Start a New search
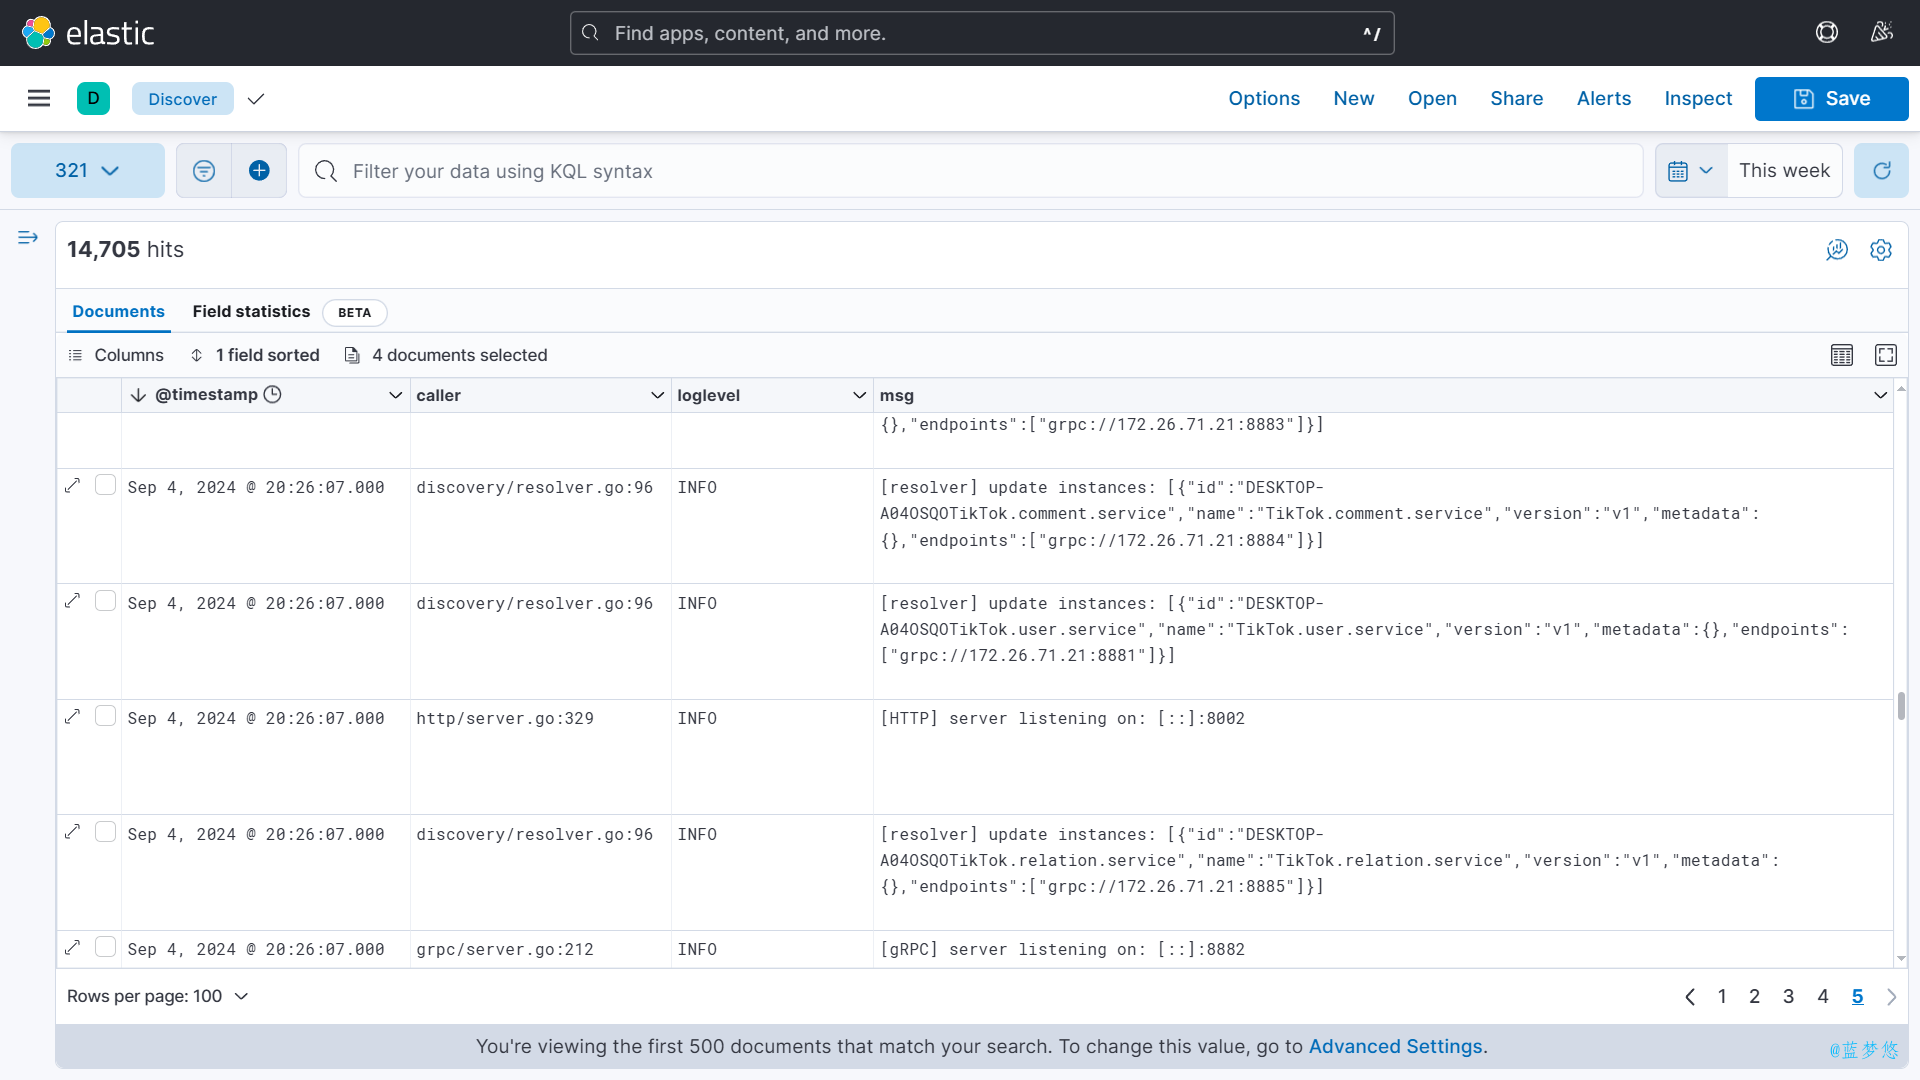Screen dimensions: 1920x1080 pos(1354,99)
